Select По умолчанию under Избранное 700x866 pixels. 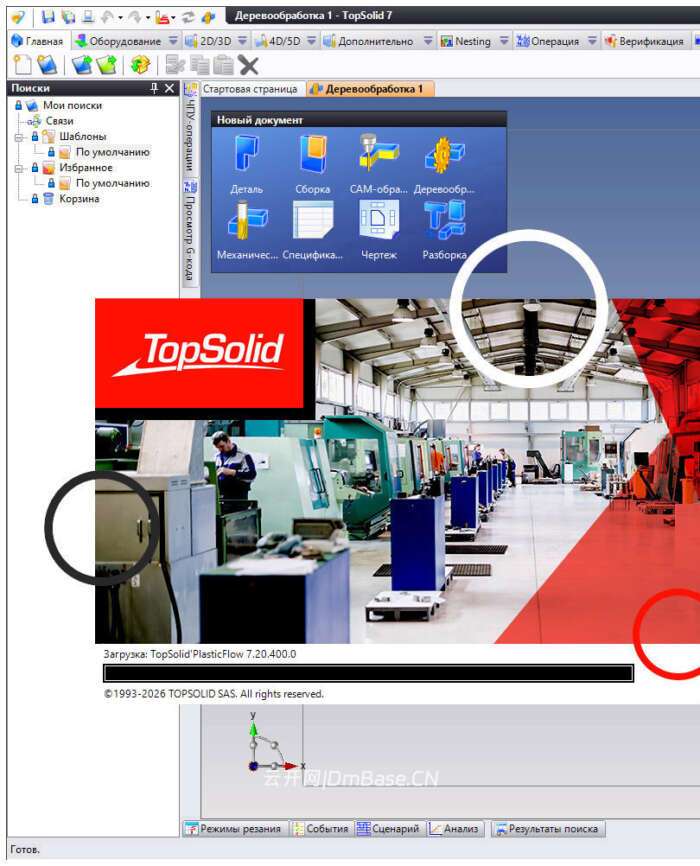(112, 183)
